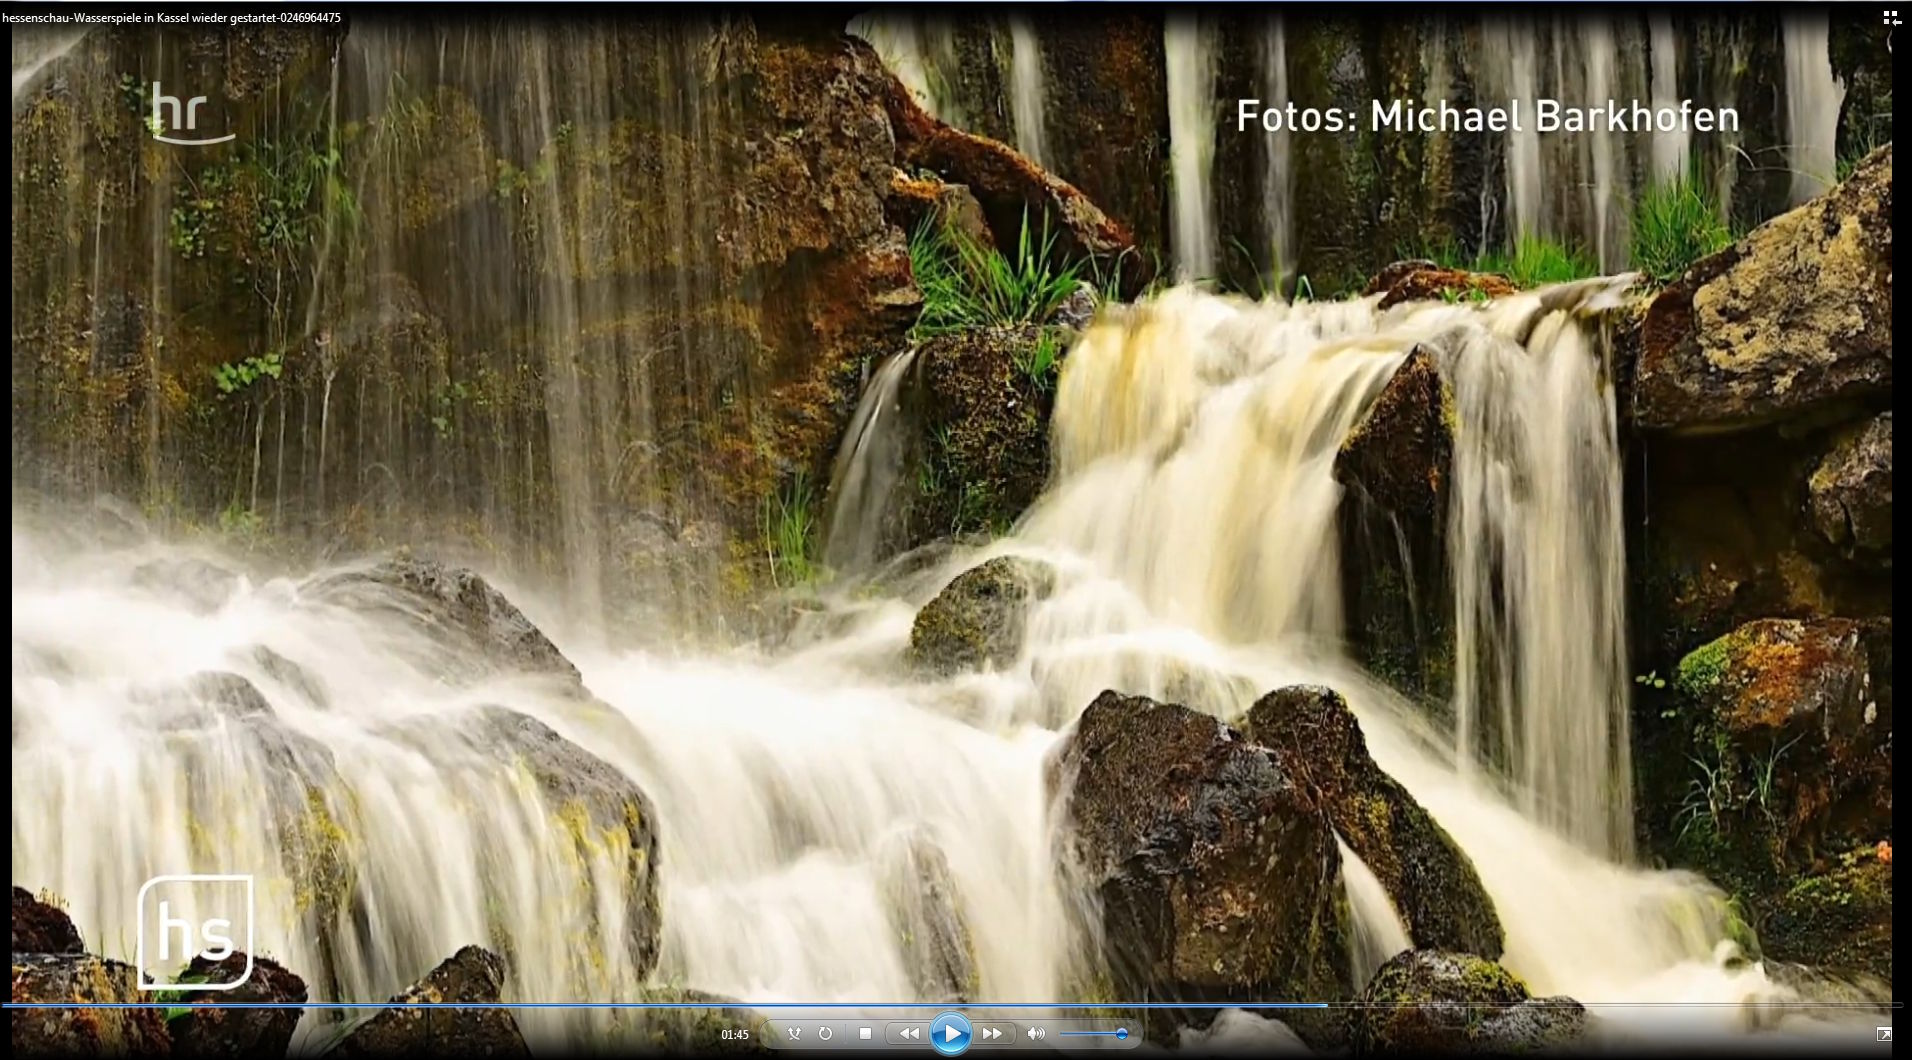Image resolution: width=1912 pixels, height=1060 pixels.
Task: Adjust the volume slider
Action: coord(1093,1033)
